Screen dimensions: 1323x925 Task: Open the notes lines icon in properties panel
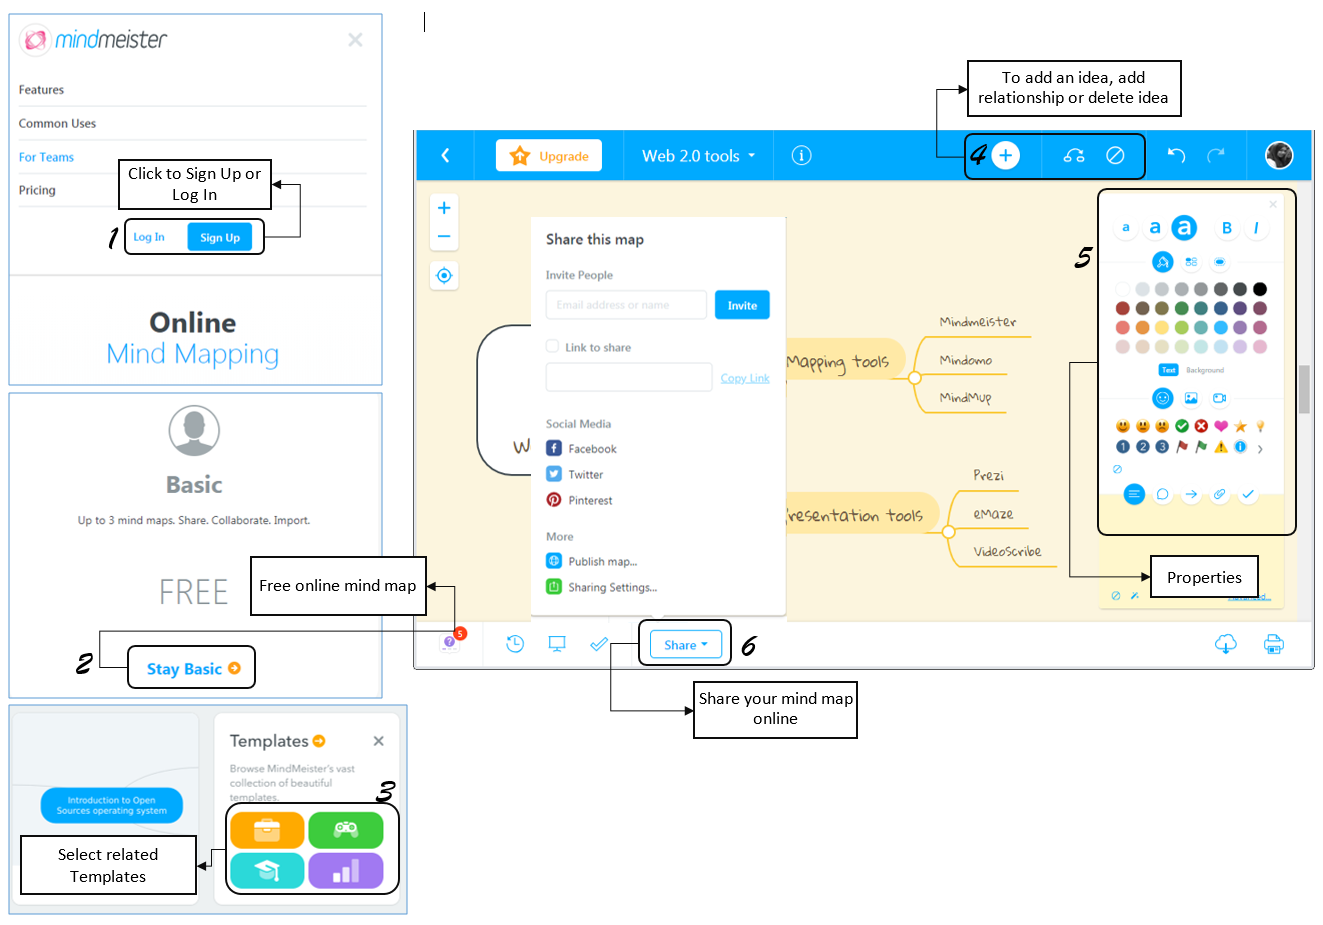point(1134,494)
